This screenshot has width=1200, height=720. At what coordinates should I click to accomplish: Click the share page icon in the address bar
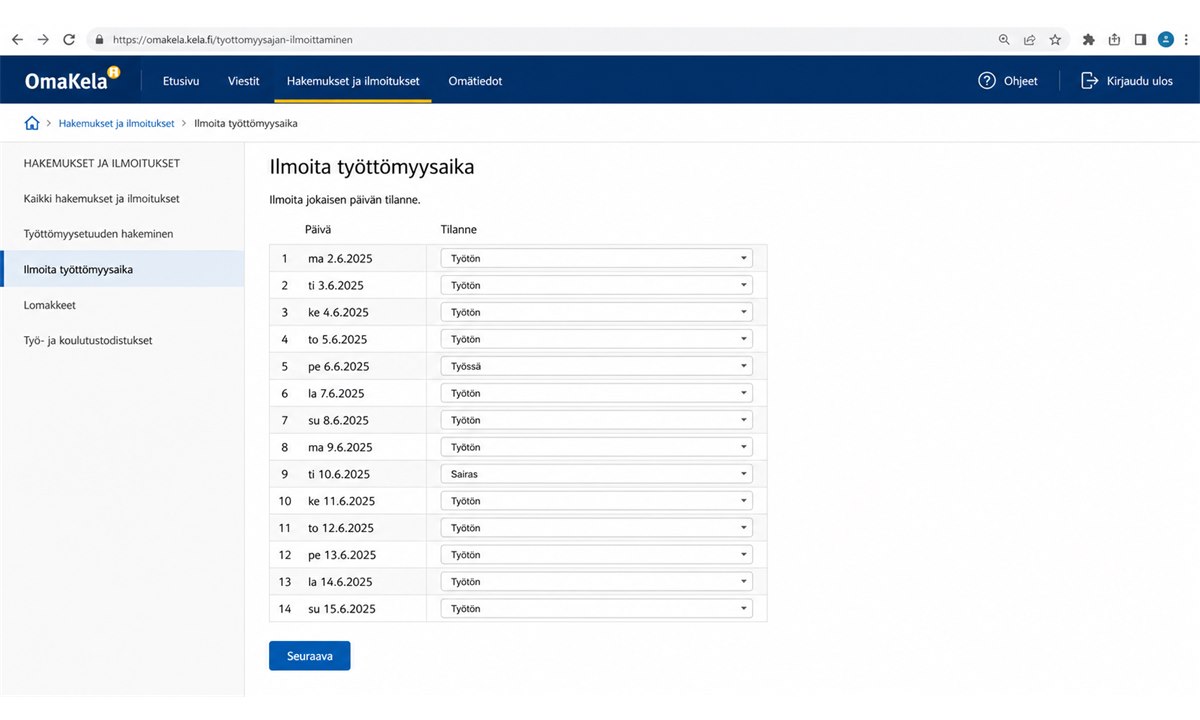(x=1029, y=40)
